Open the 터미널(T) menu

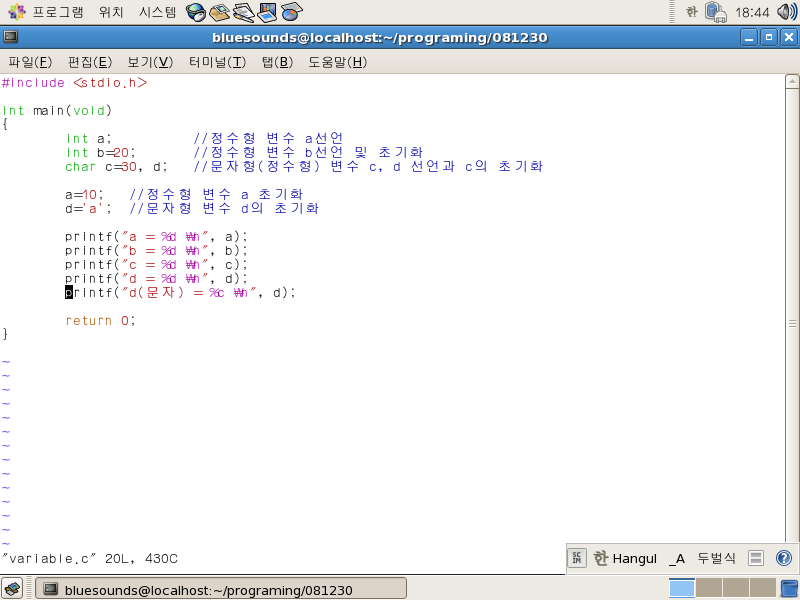point(217,62)
